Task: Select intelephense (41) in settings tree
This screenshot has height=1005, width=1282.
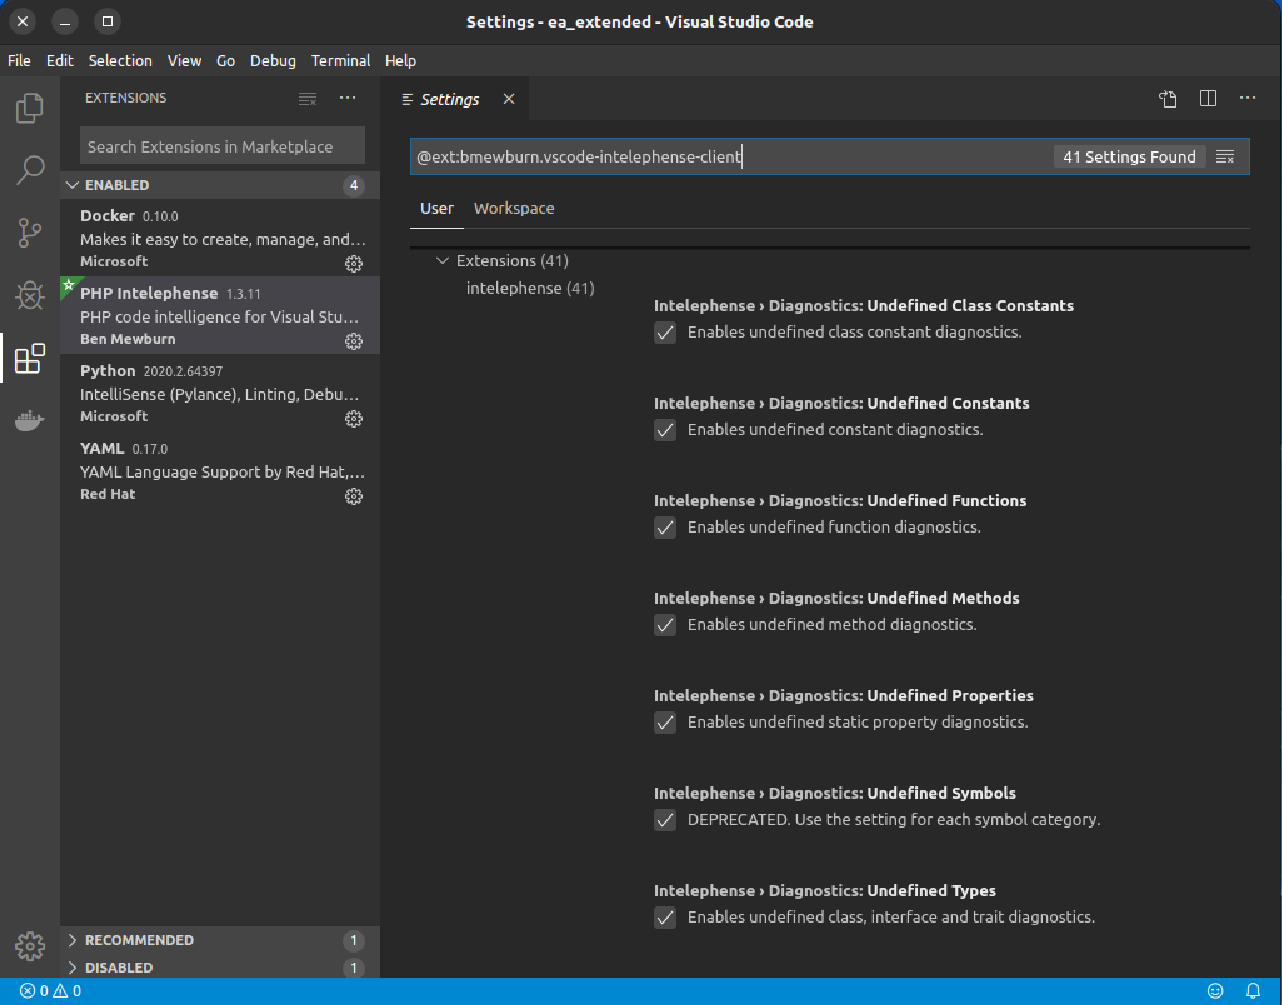Action: click(531, 288)
